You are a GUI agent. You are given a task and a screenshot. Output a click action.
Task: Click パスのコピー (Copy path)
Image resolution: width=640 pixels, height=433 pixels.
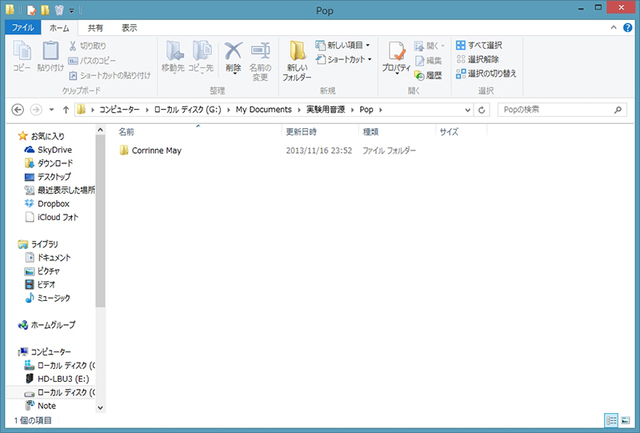click(92, 61)
